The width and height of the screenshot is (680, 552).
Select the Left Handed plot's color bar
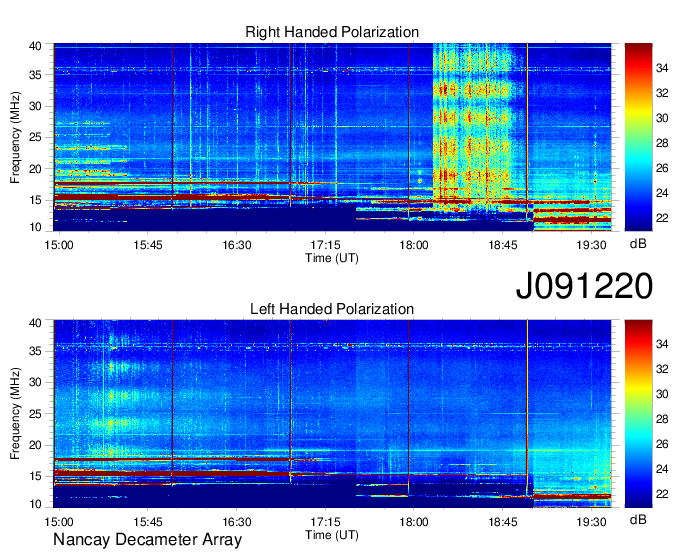[638, 414]
